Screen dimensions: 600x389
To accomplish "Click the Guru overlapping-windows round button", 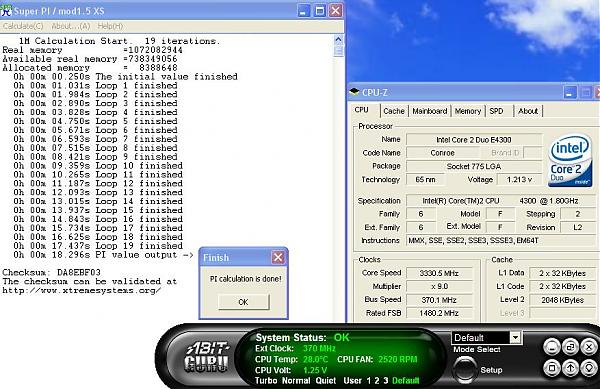I will [x=570, y=347].
